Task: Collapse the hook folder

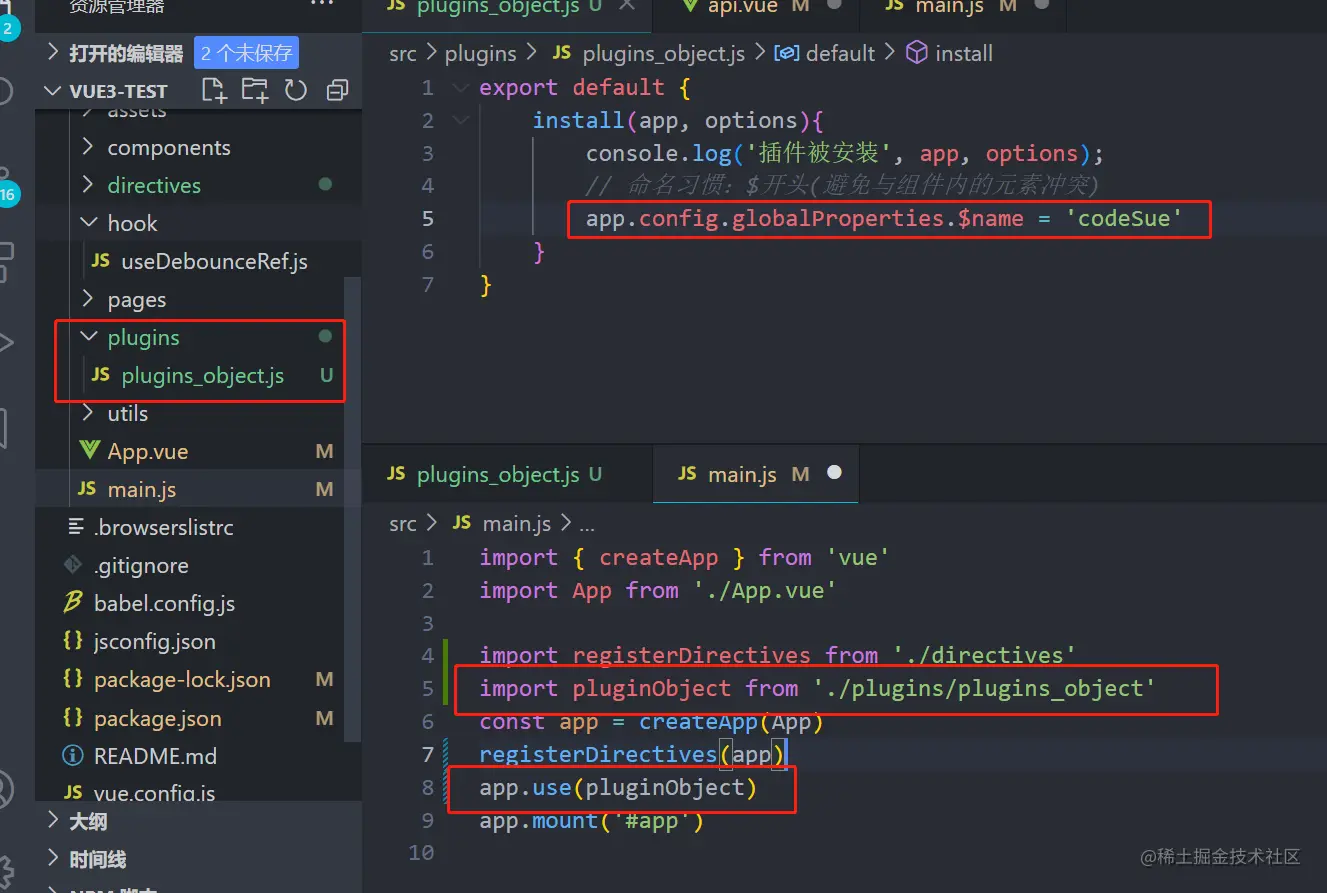Action: pos(88,224)
